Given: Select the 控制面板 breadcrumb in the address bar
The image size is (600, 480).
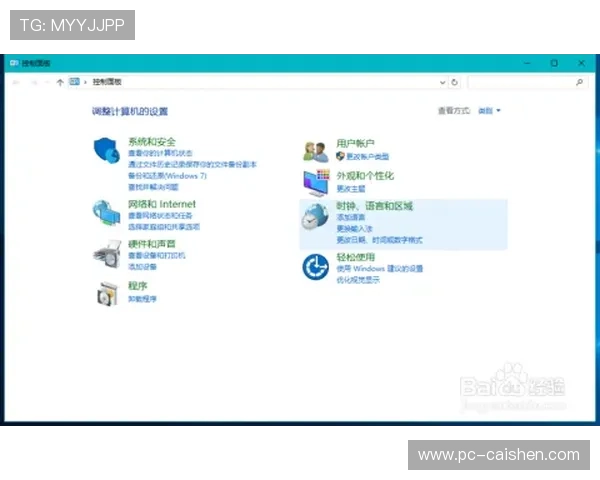Looking at the screenshot, I should [x=107, y=82].
